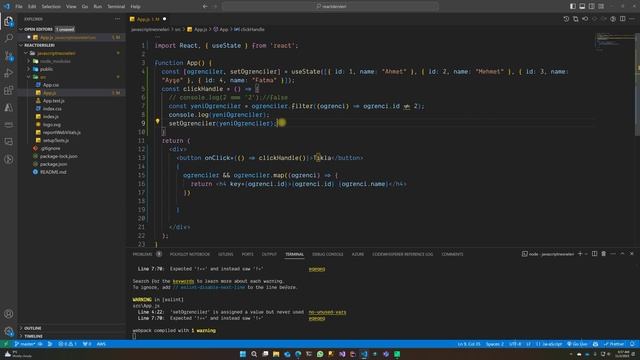Open the Selection menu
Screen dimensions: 640x360
51,7
